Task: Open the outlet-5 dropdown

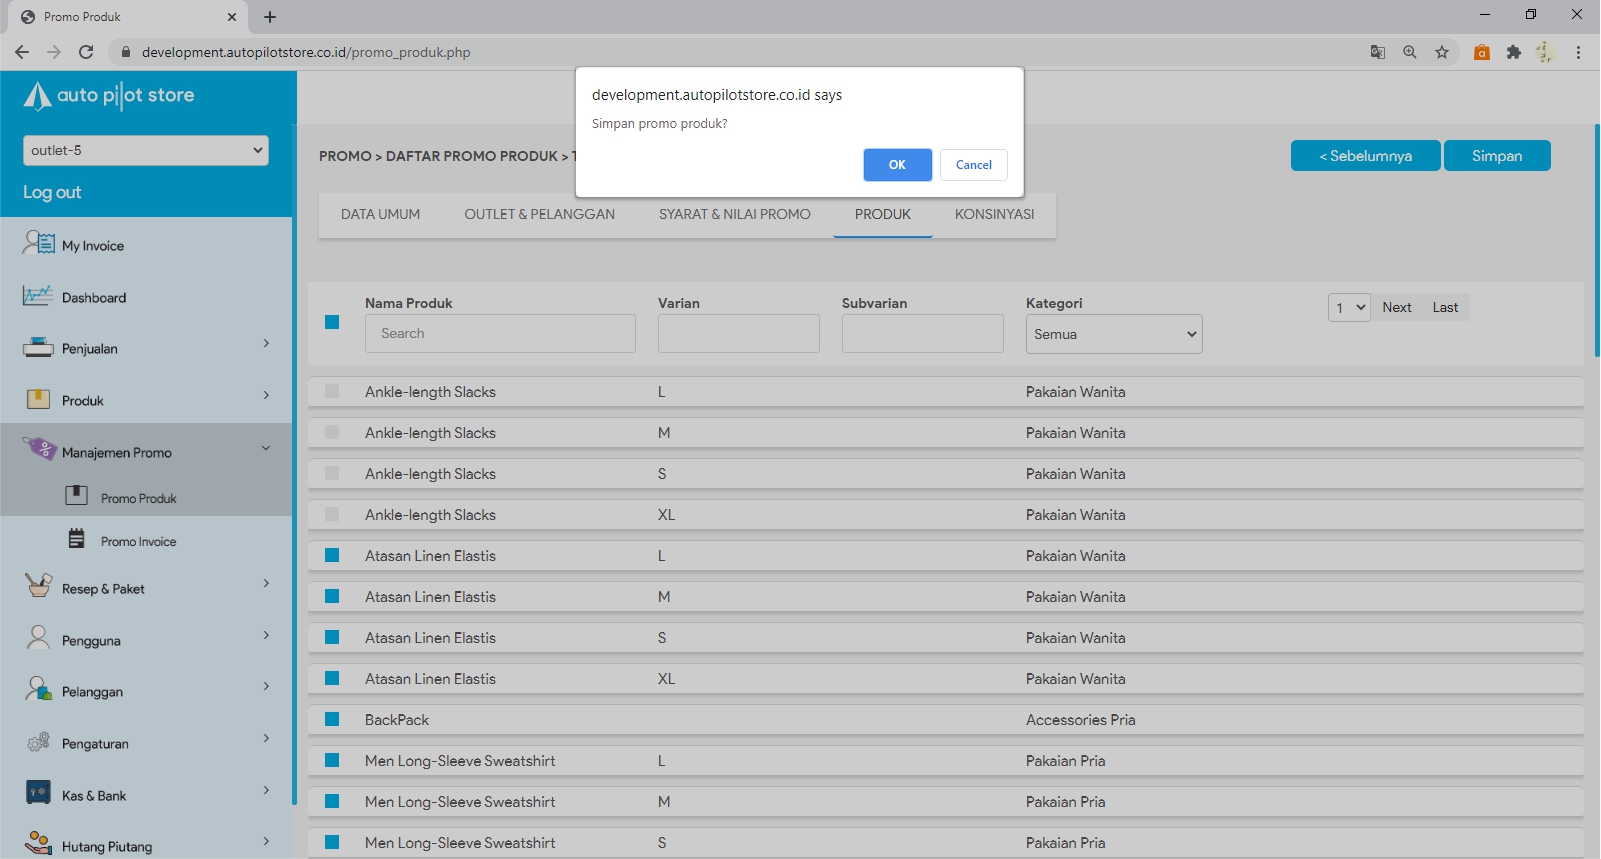Action: (x=146, y=150)
